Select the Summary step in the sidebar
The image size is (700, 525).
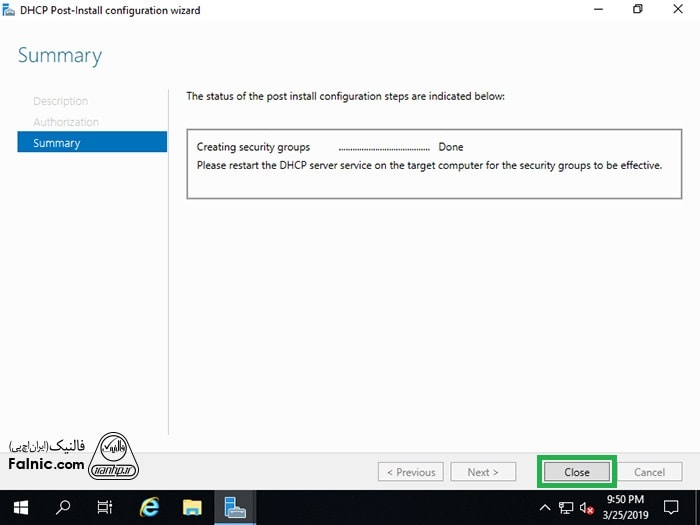pos(57,143)
